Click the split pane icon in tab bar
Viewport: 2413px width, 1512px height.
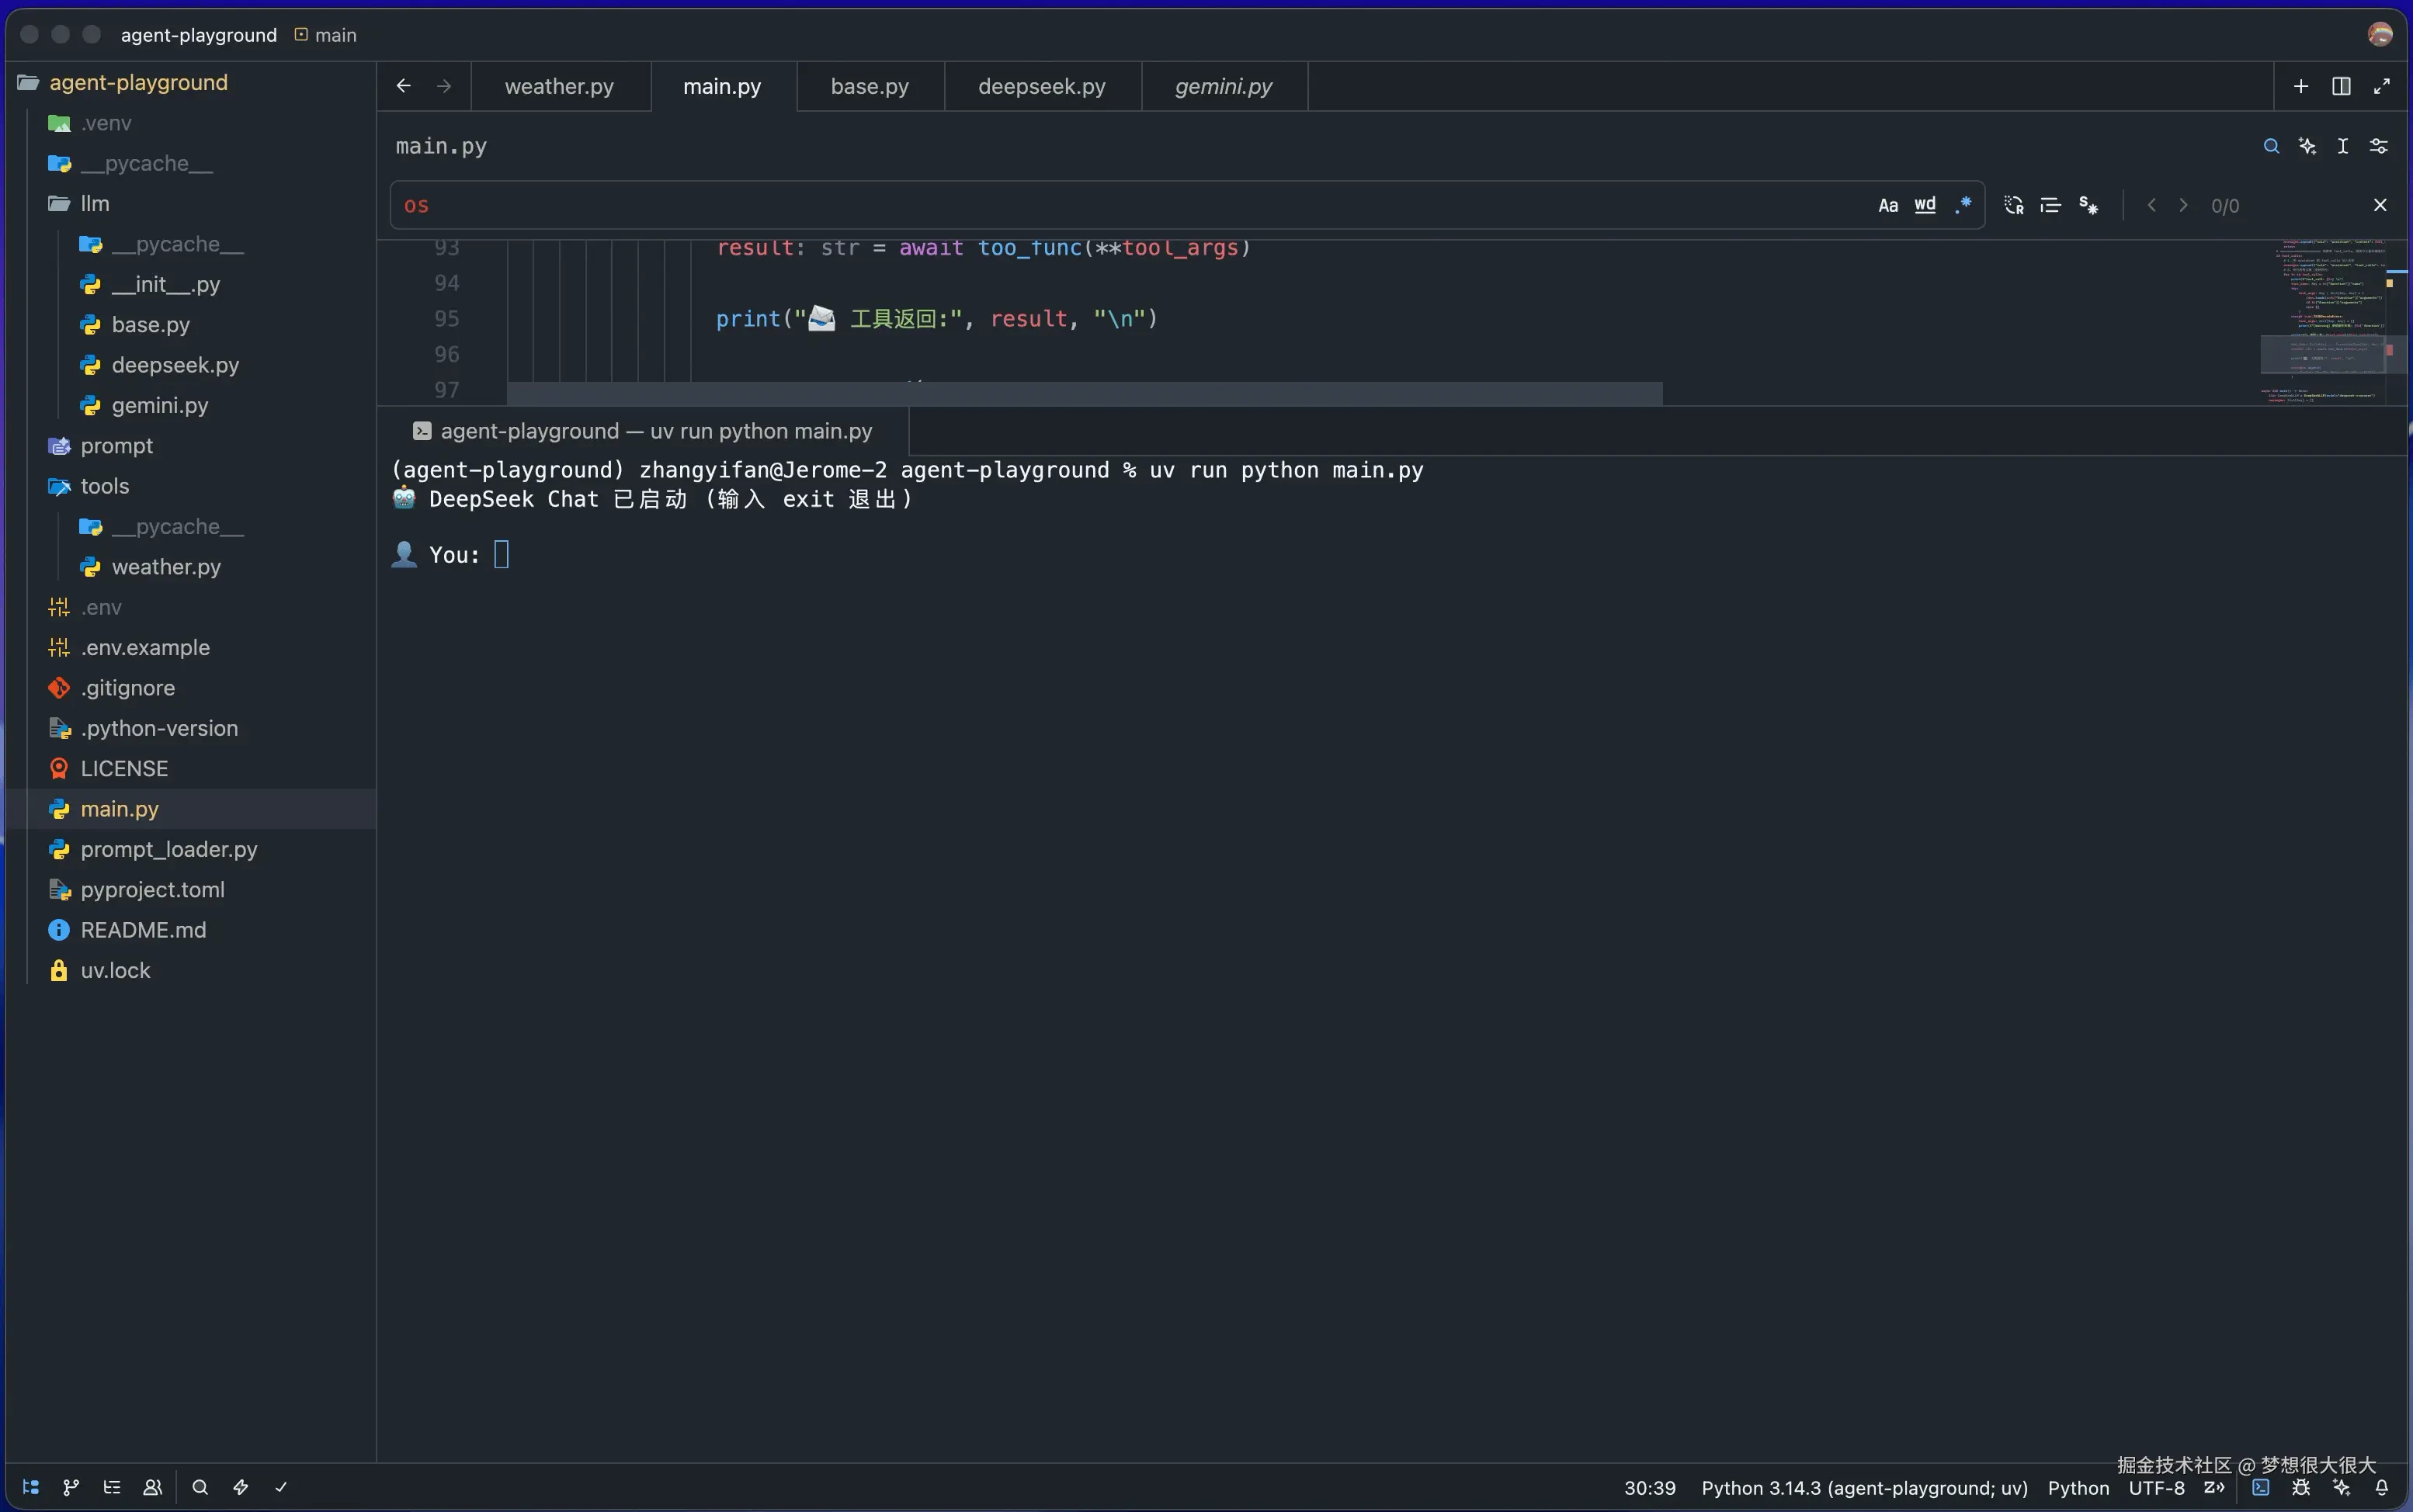(x=2341, y=86)
